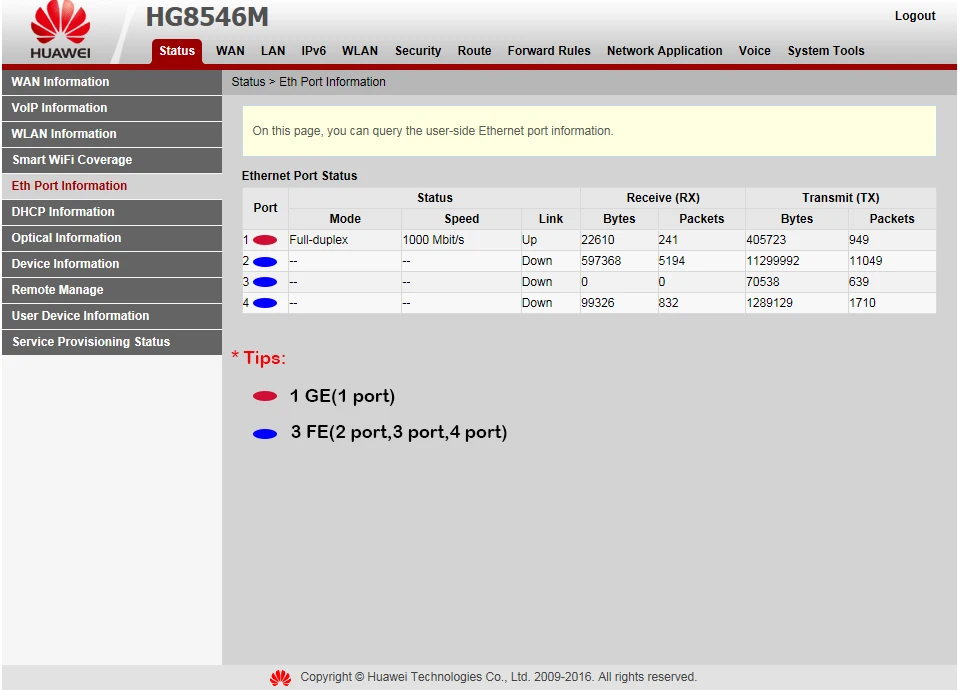Click the Mode column header
The width and height of the screenshot is (959, 690).
coord(345,219)
